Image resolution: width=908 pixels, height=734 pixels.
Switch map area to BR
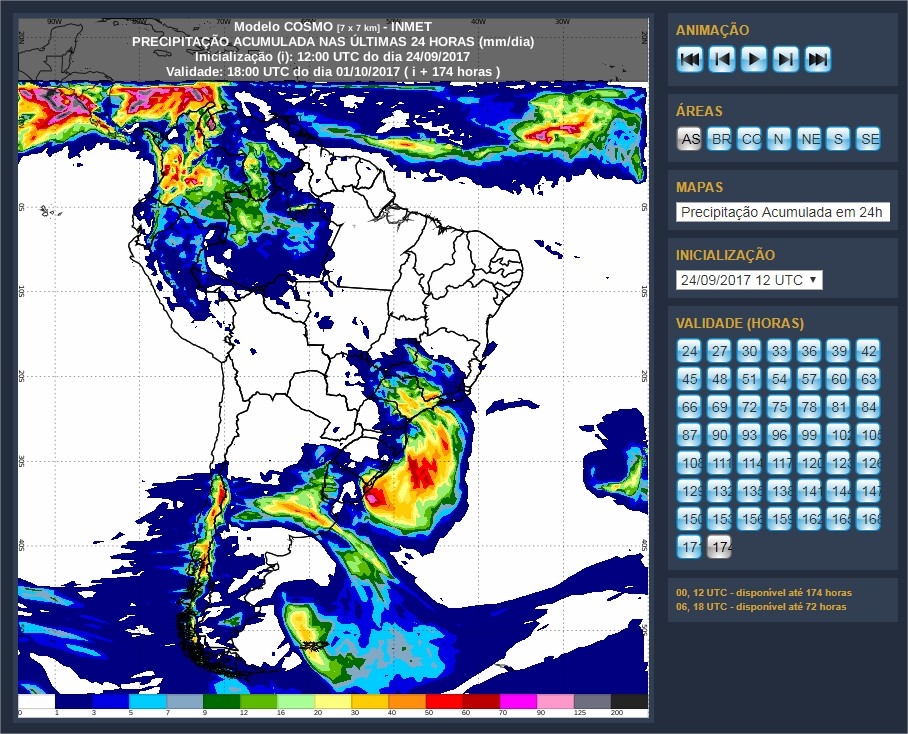tap(720, 139)
